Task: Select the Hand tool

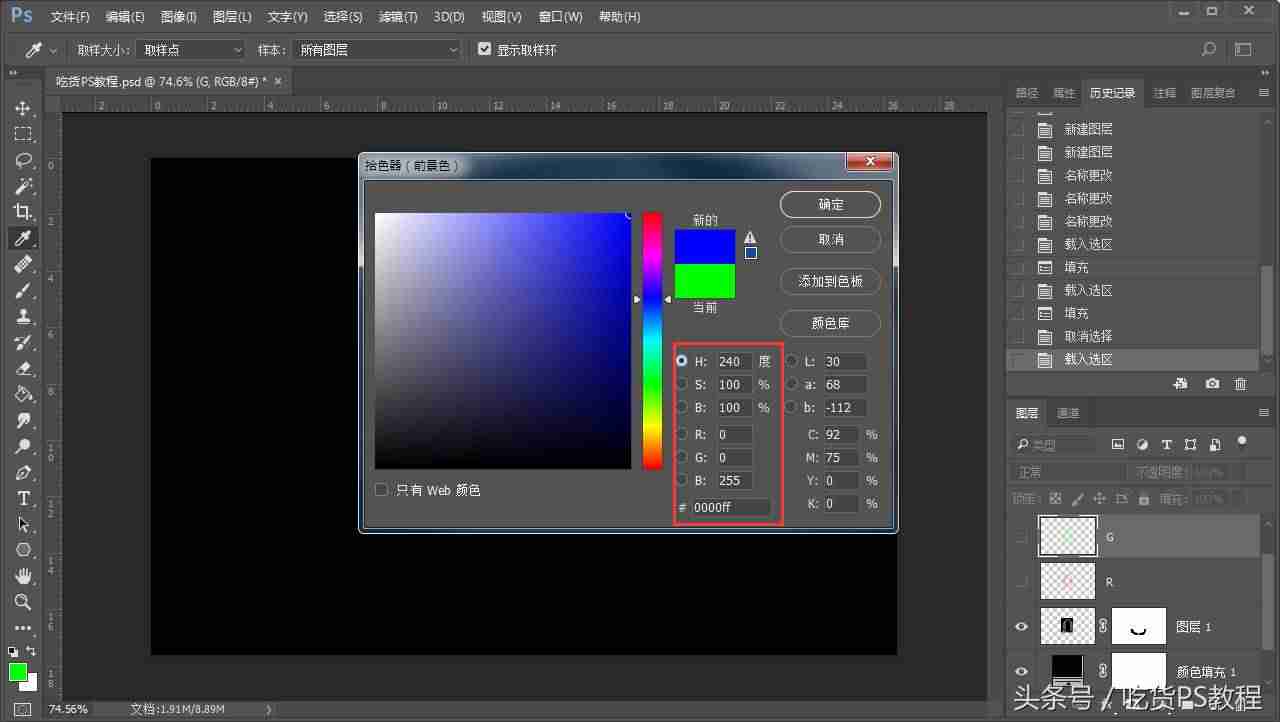Action: click(x=23, y=576)
